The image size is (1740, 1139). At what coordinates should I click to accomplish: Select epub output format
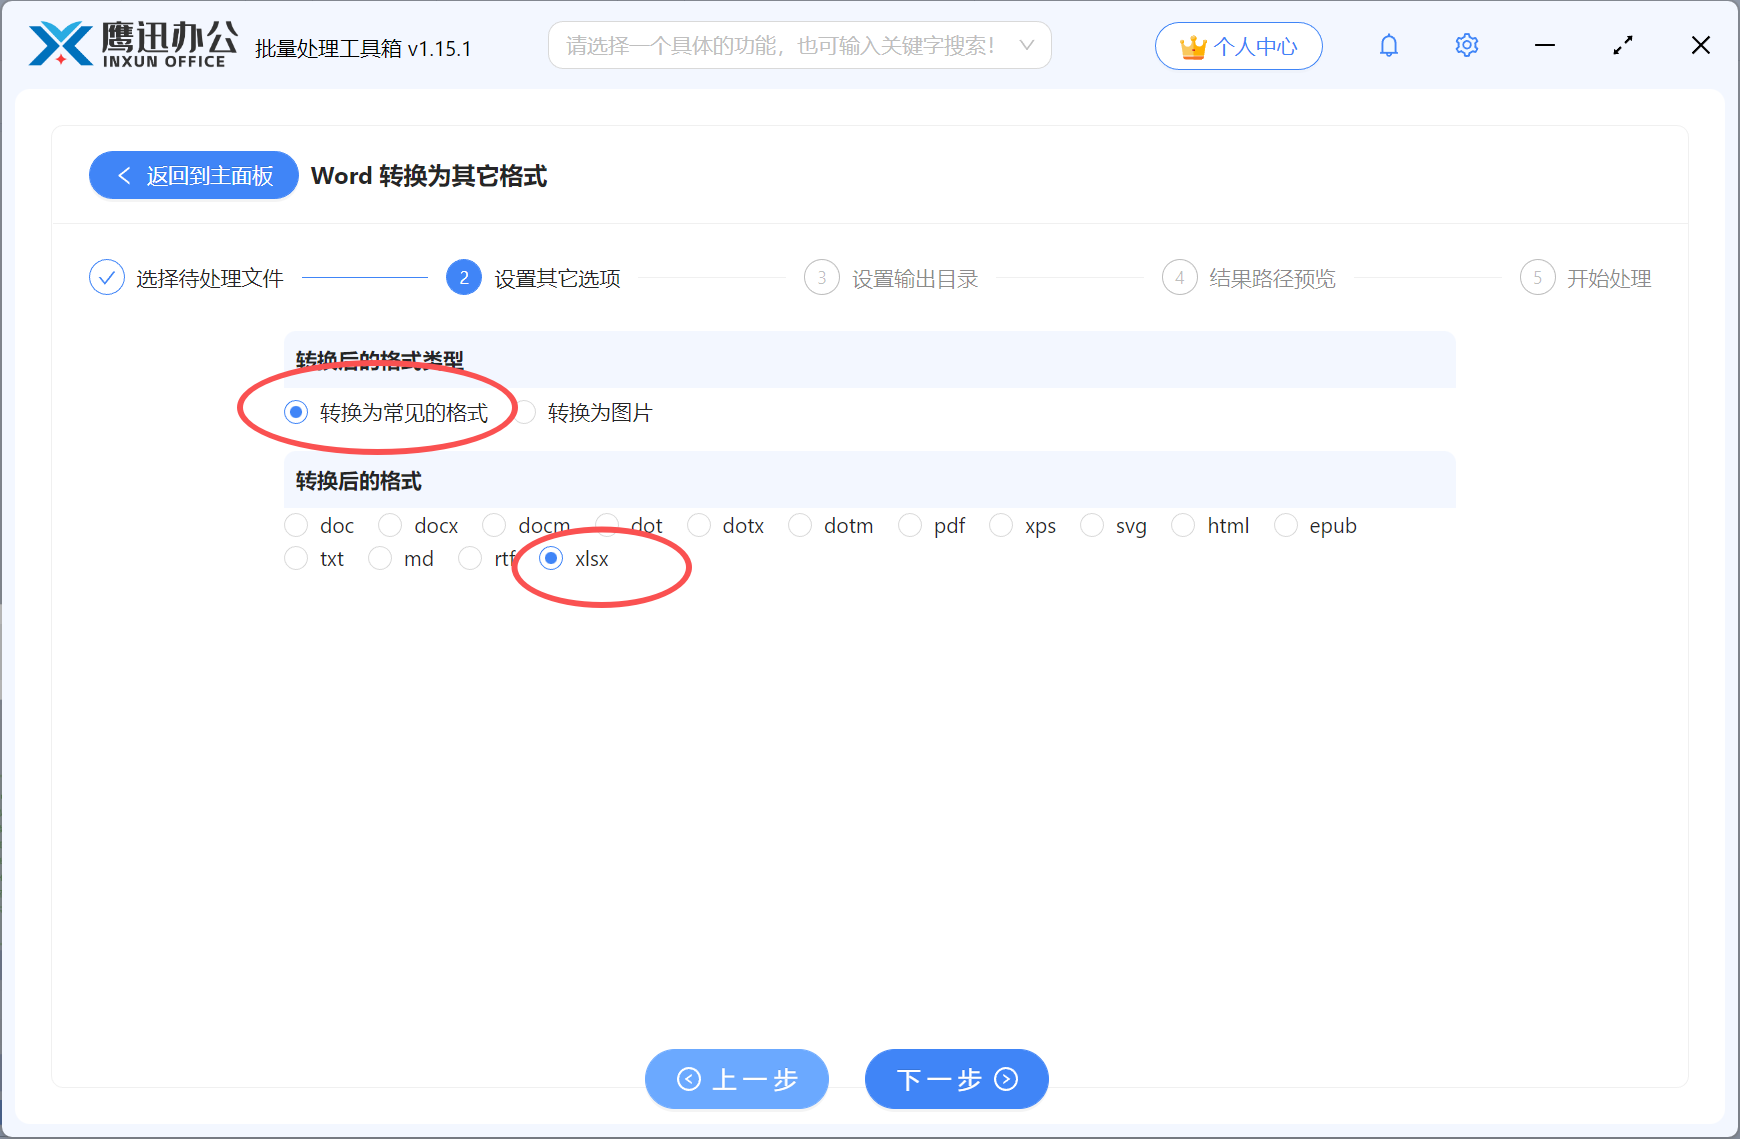pos(1285,525)
